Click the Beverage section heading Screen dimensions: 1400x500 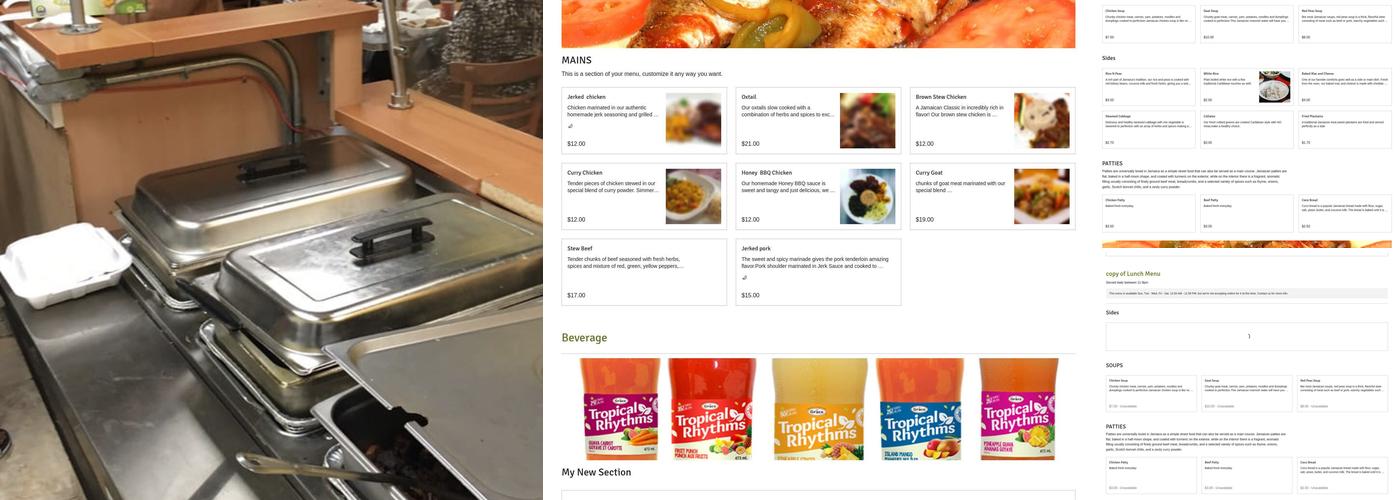pyautogui.click(x=584, y=338)
